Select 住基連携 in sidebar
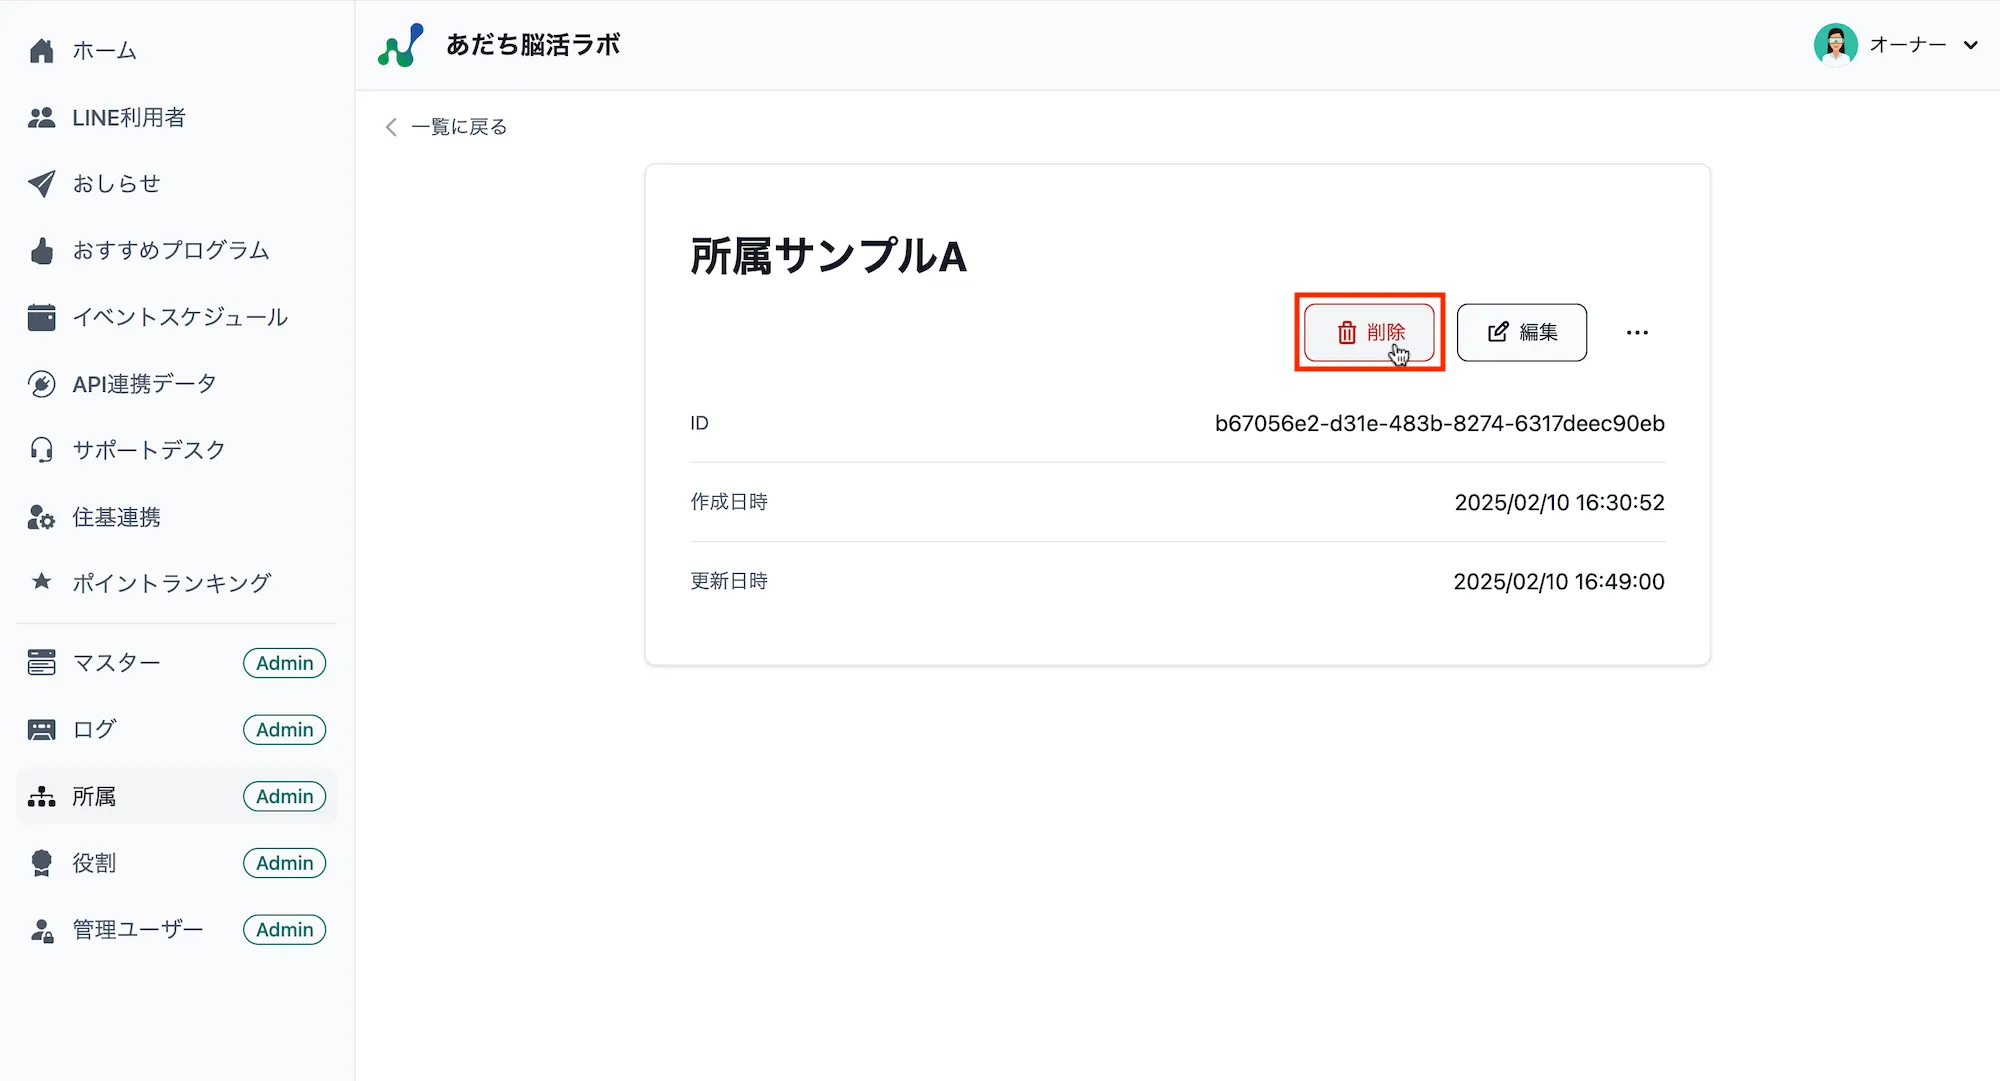2000x1081 pixels. [x=177, y=517]
